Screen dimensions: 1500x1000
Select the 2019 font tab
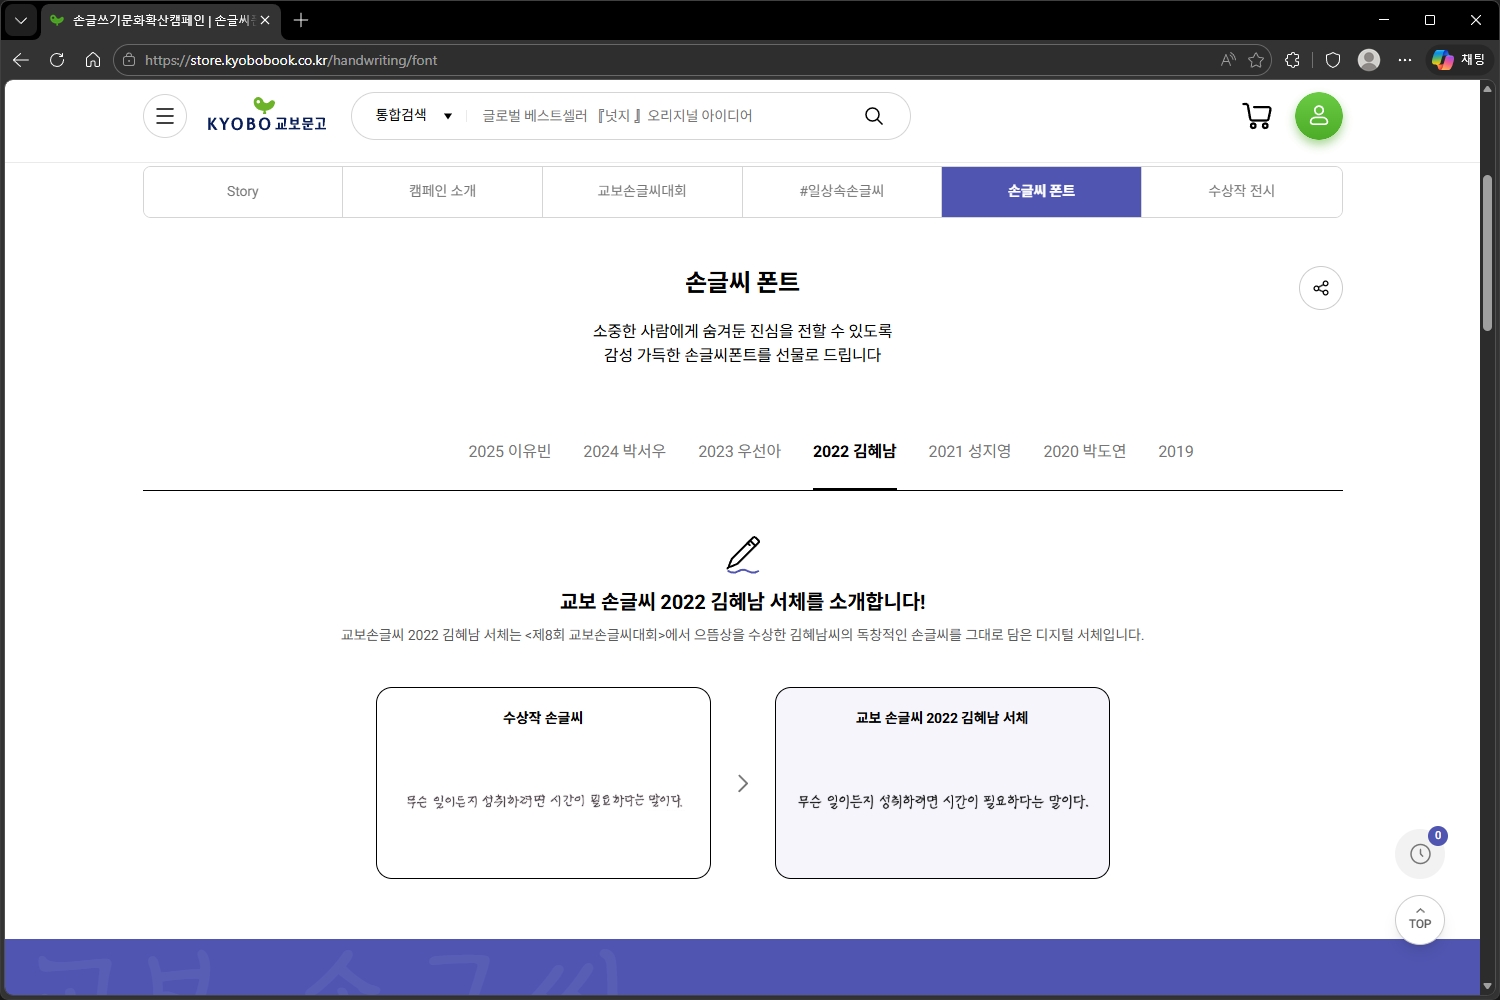1176,452
